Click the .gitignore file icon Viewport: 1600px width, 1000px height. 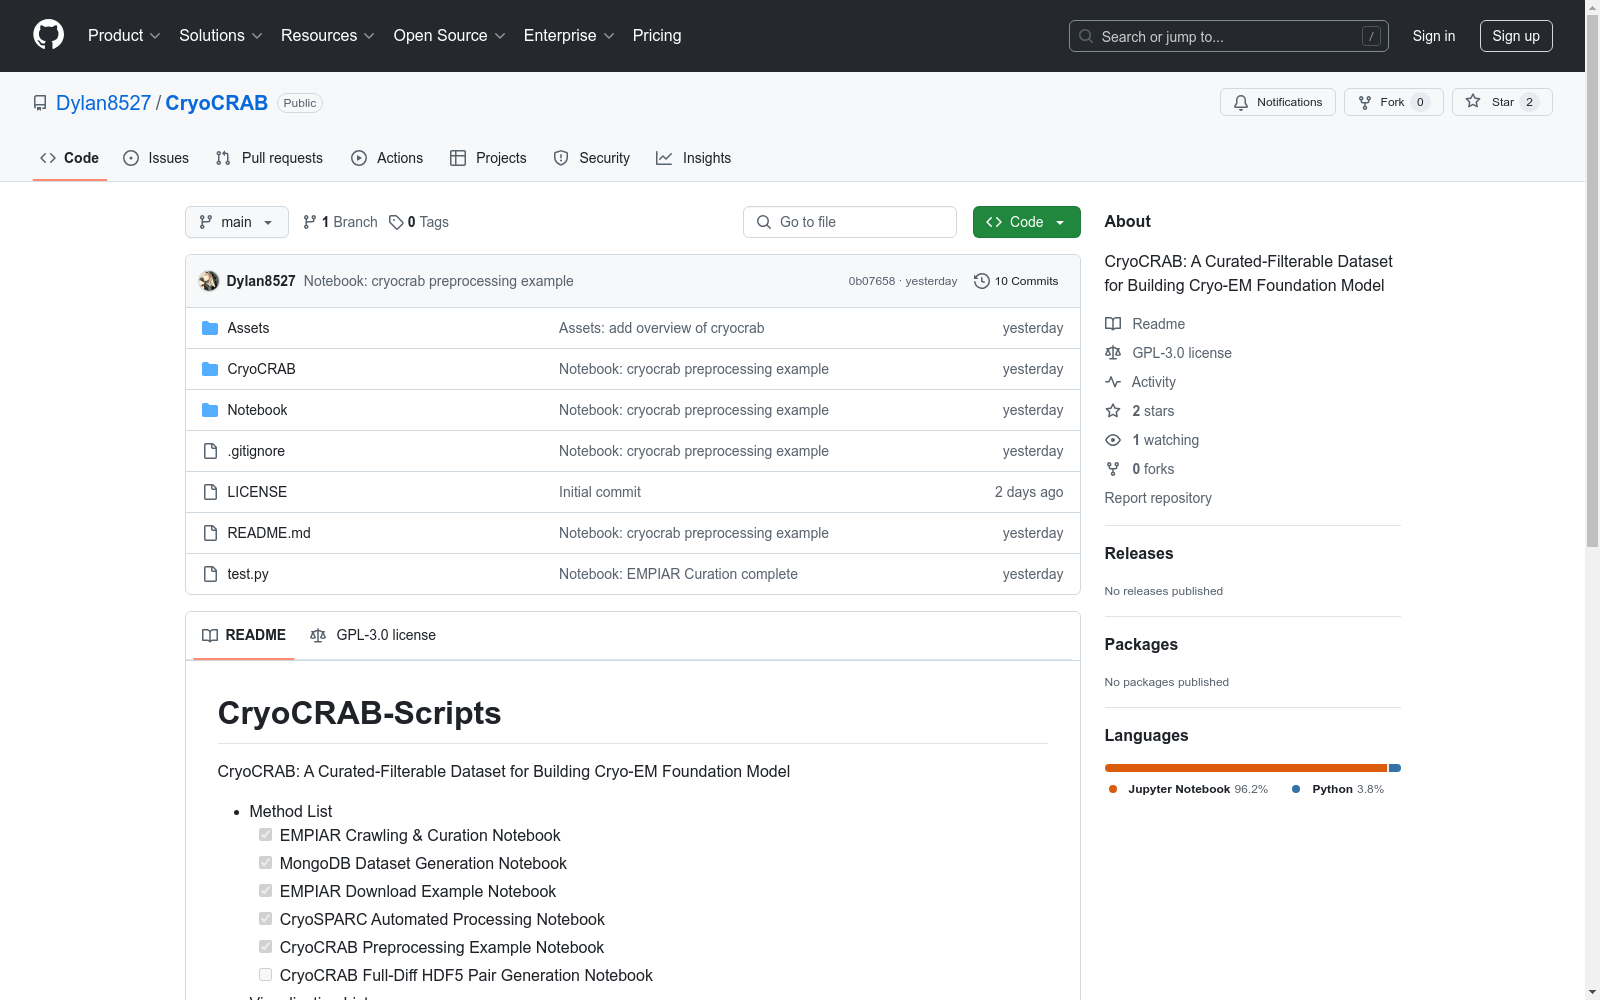[x=210, y=451]
